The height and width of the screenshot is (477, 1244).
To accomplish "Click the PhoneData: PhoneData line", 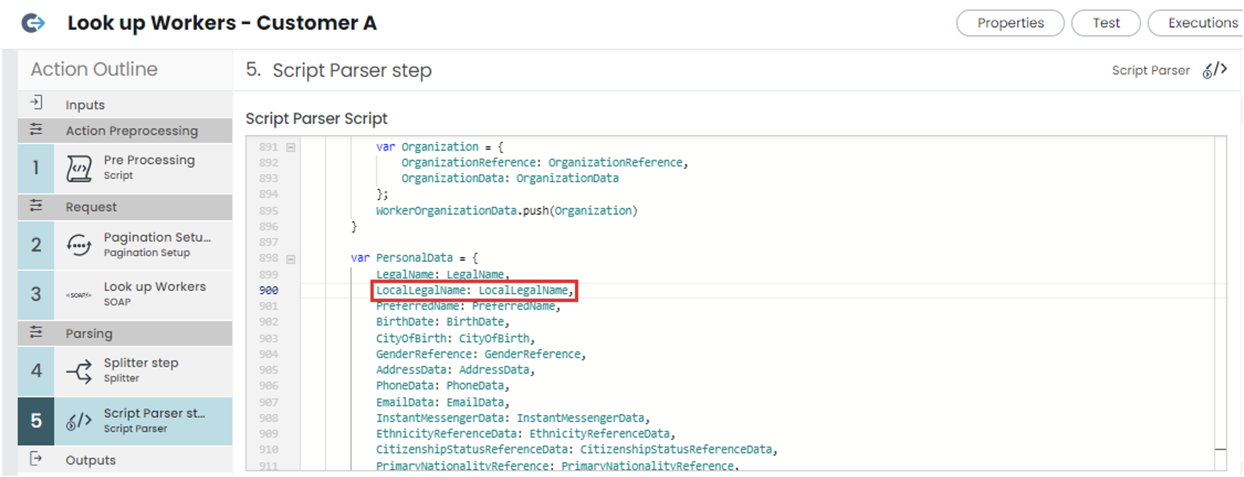I will coord(442,386).
